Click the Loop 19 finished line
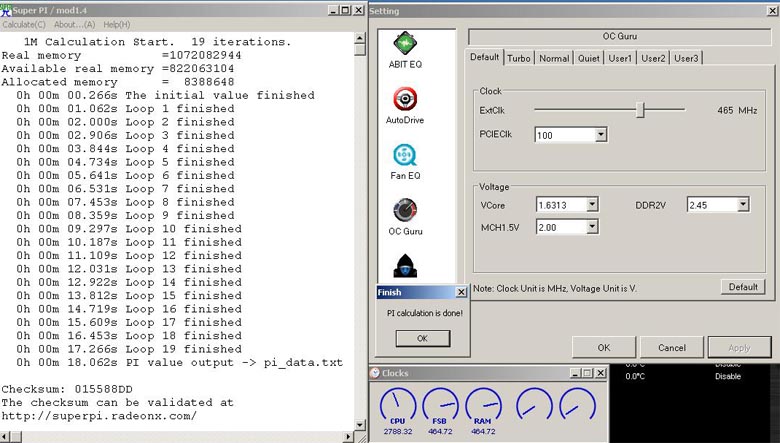This screenshot has width=780, height=443. click(x=129, y=349)
